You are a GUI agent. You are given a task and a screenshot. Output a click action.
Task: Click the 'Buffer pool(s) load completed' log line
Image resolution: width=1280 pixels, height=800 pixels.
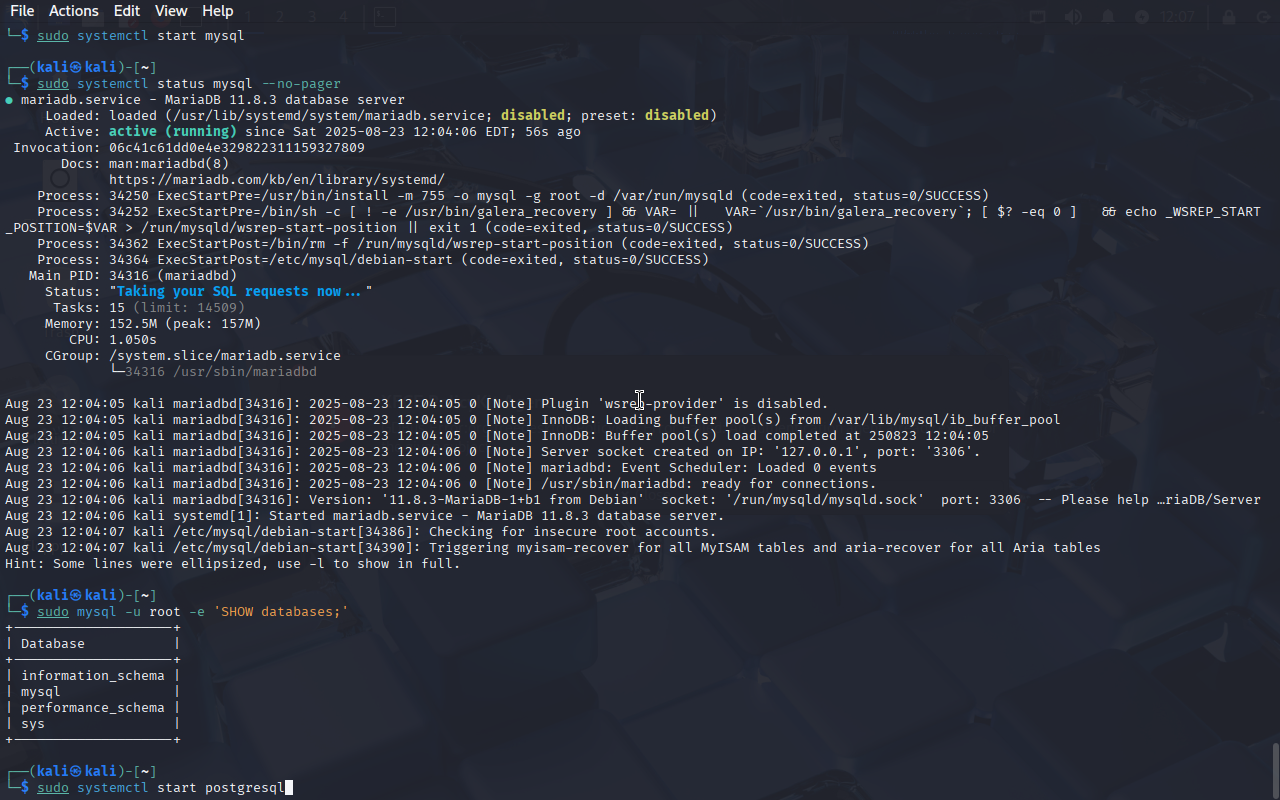(x=497, y=436)
